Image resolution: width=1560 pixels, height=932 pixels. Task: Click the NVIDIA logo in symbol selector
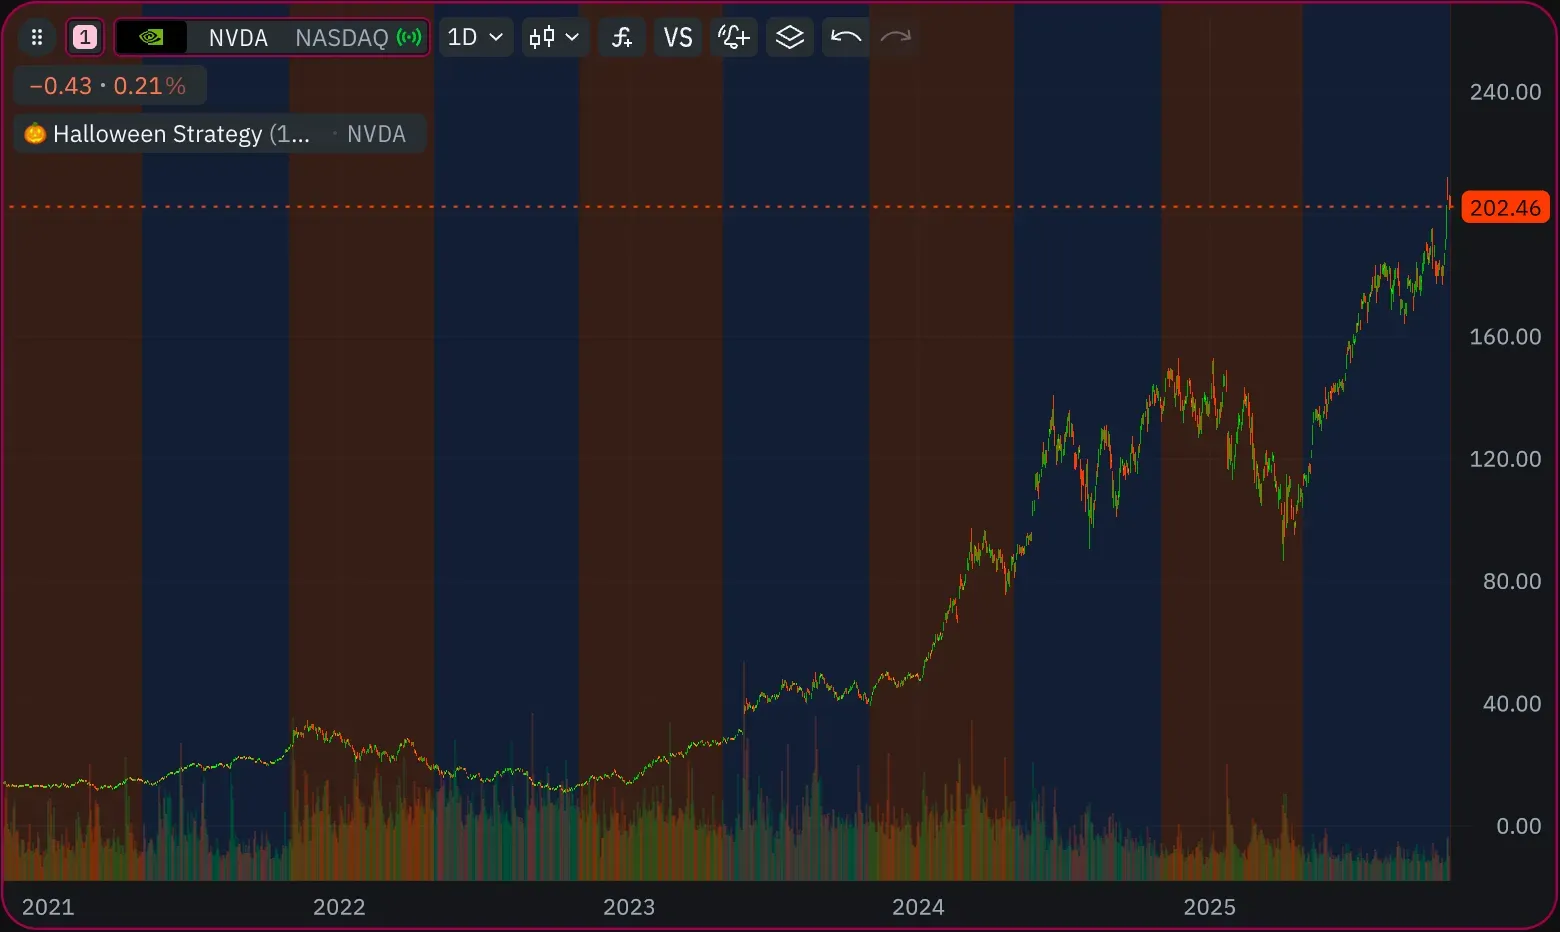point(151,38)
